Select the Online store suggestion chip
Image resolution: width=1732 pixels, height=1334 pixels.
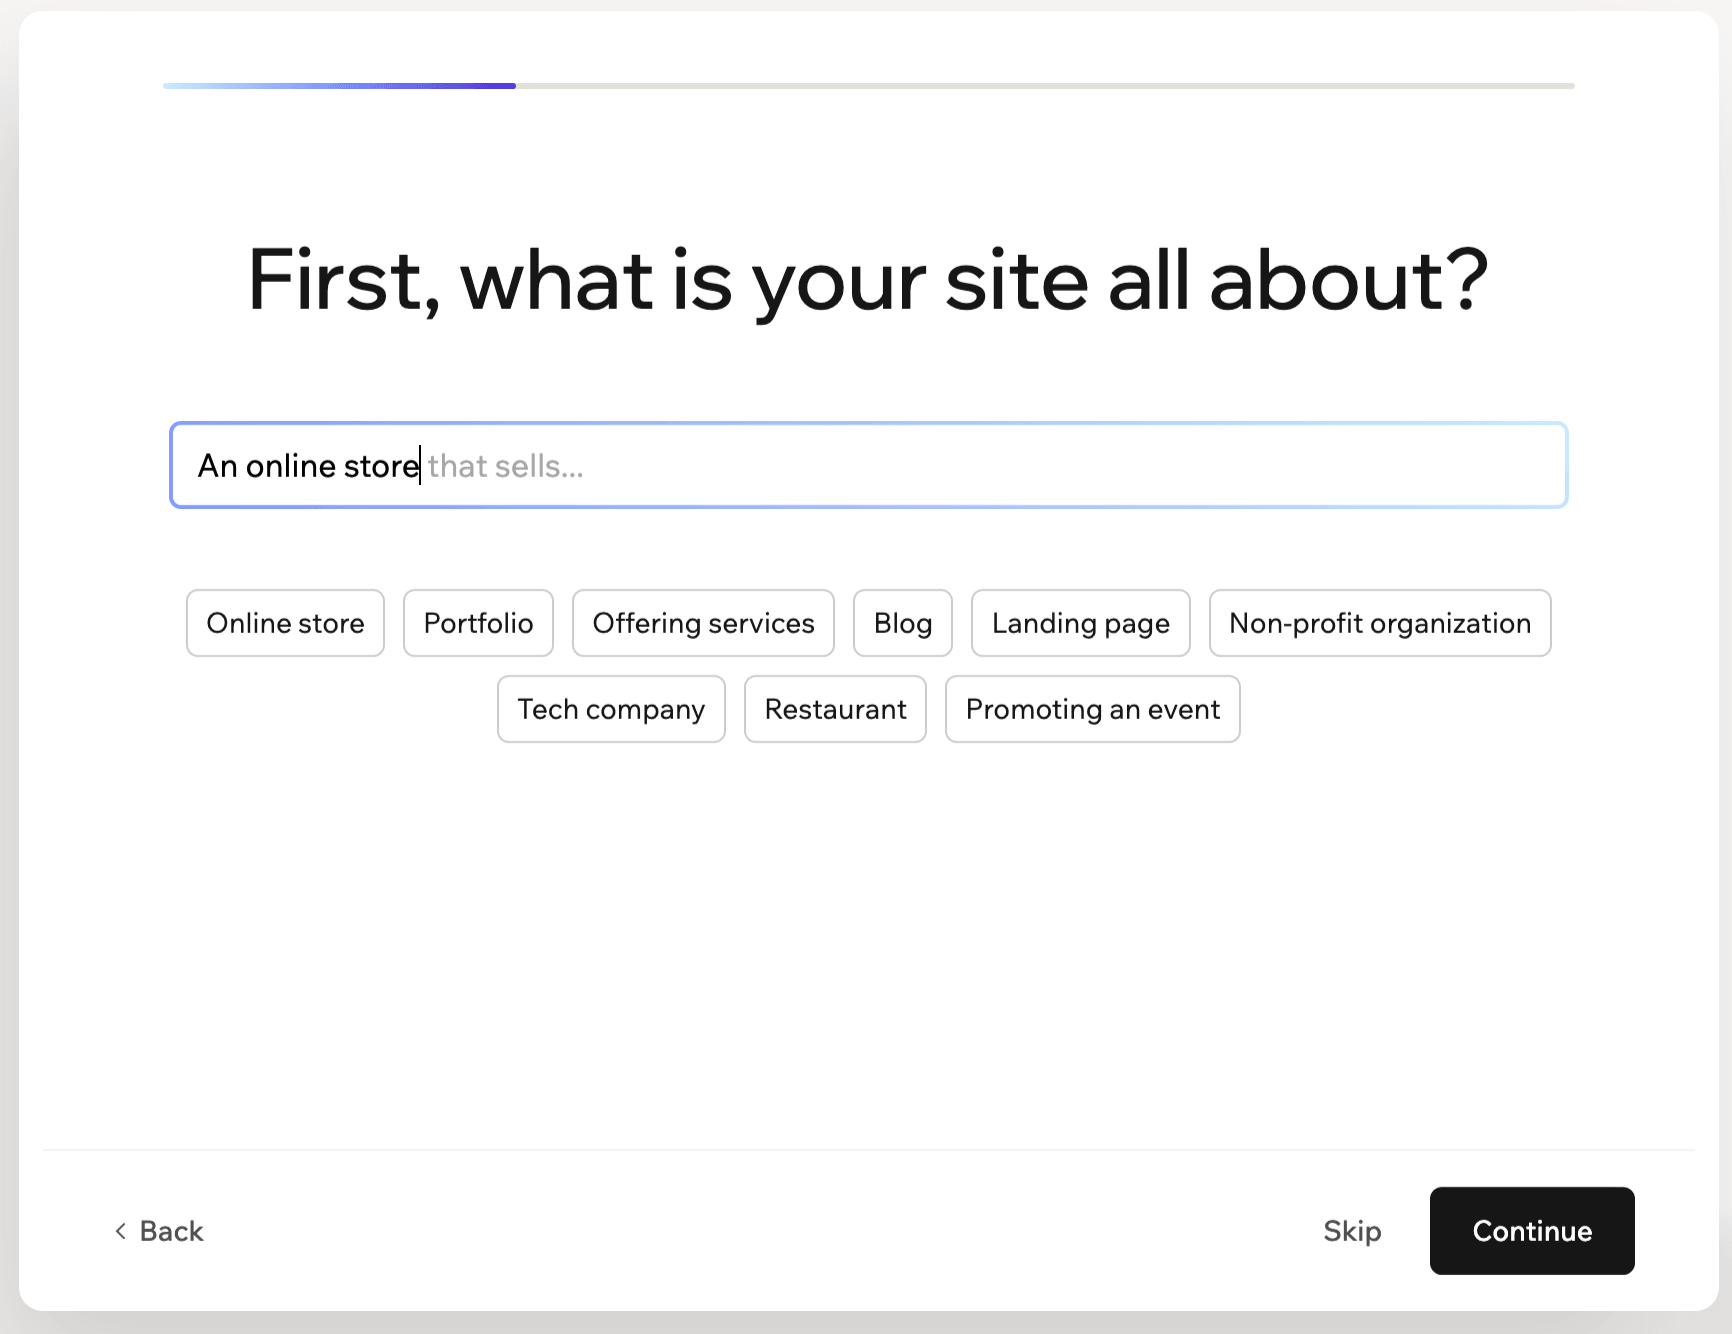click(285, 623)
